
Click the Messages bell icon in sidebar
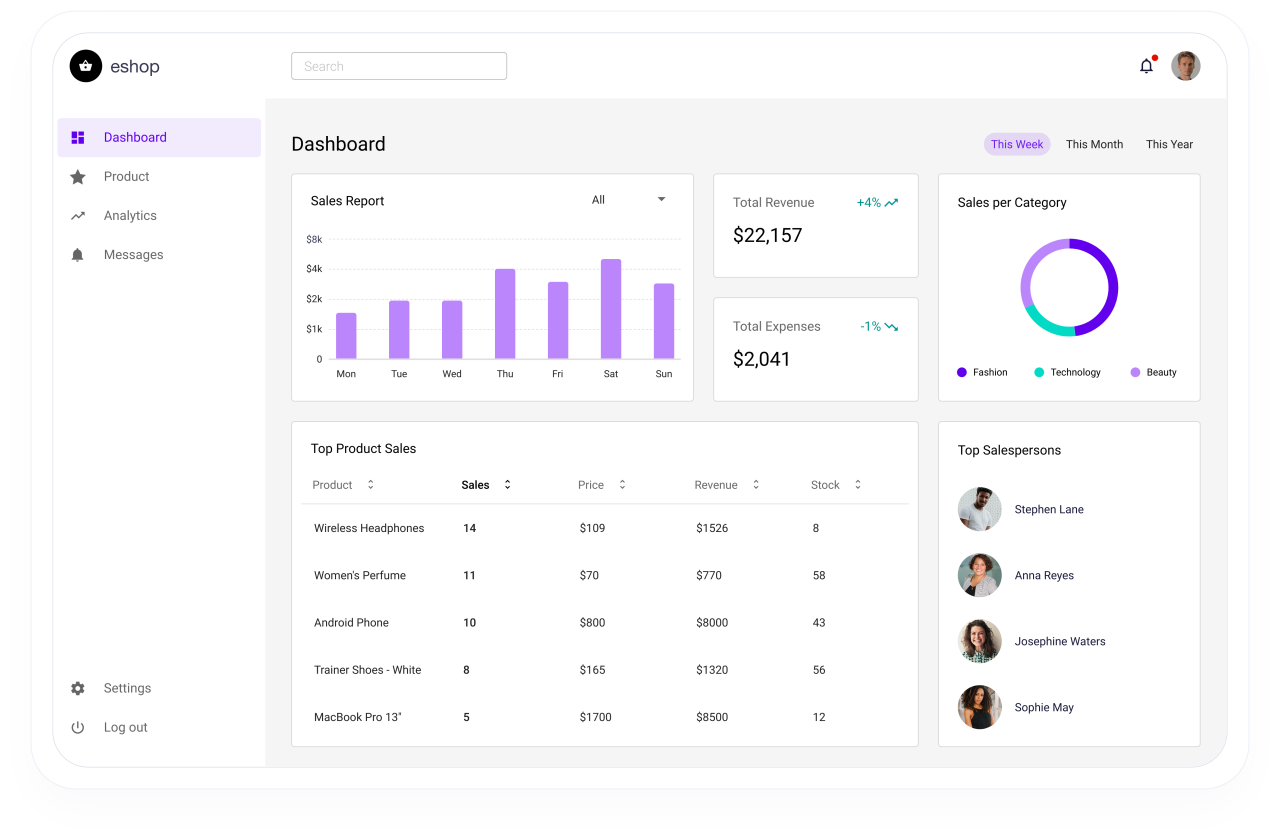78,255
